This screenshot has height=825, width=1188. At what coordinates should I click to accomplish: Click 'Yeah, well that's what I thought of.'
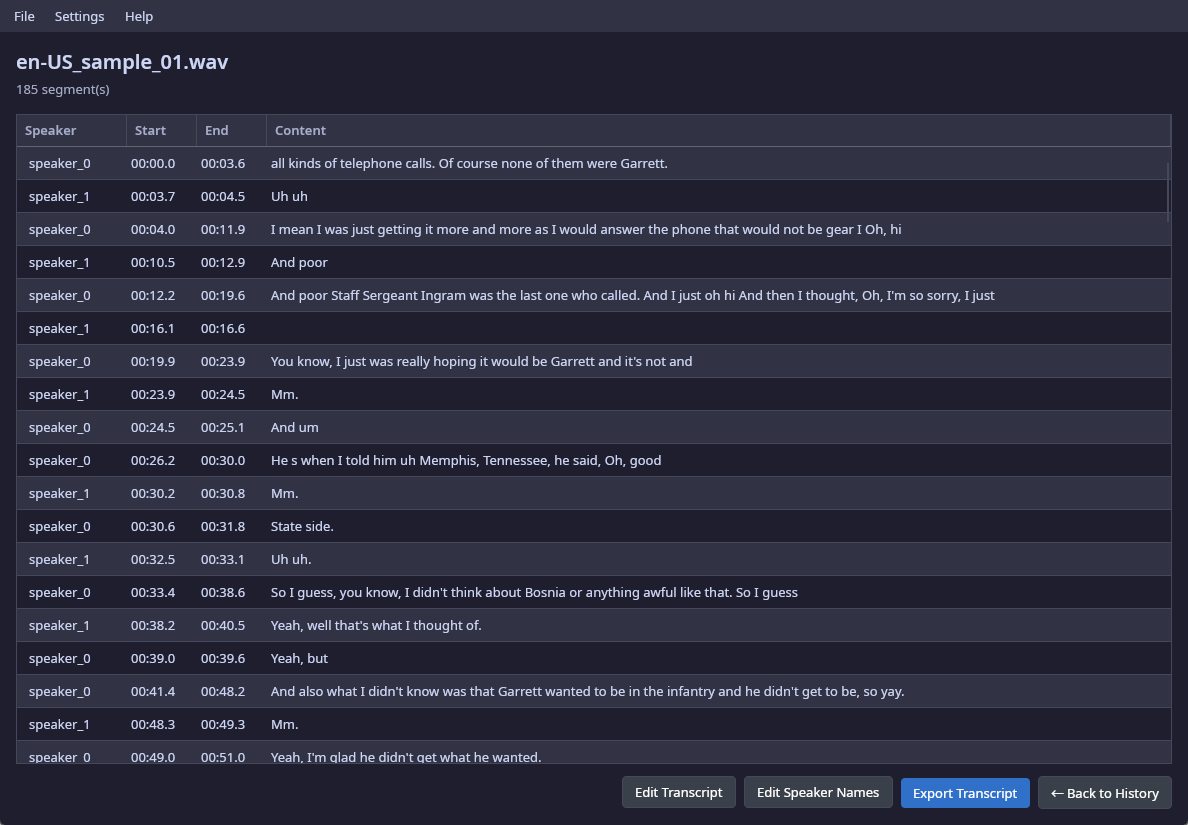(376, 625)
